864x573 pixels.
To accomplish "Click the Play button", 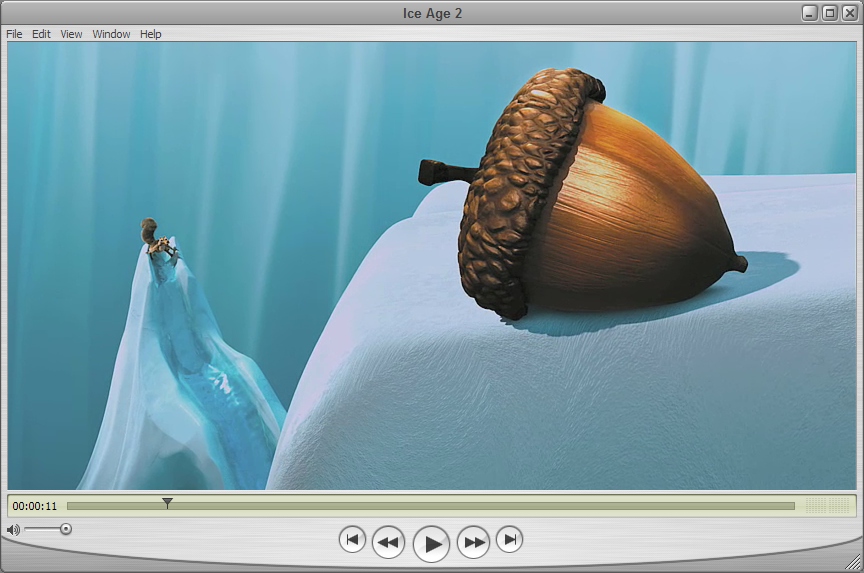I will (x=431, y=544).
